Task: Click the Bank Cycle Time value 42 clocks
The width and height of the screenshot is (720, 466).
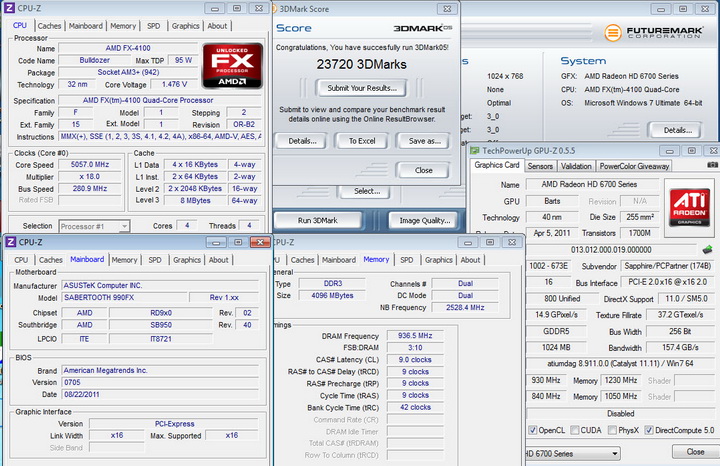Action: point(415,407)
